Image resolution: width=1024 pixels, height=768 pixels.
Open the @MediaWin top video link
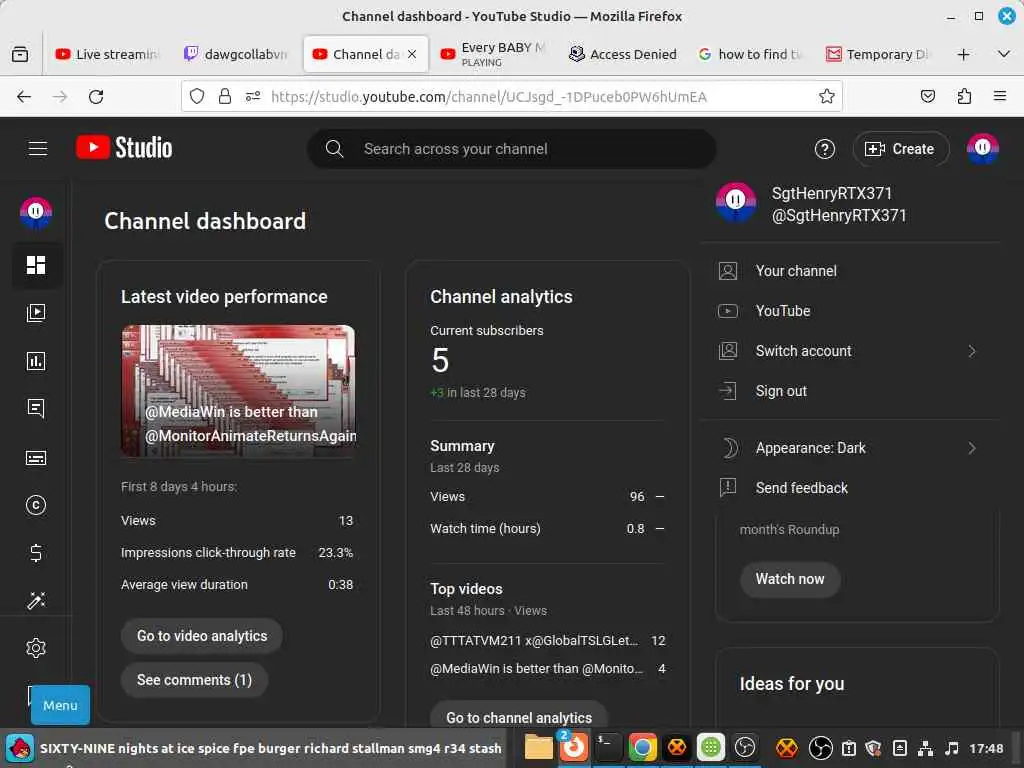[536, 669]
